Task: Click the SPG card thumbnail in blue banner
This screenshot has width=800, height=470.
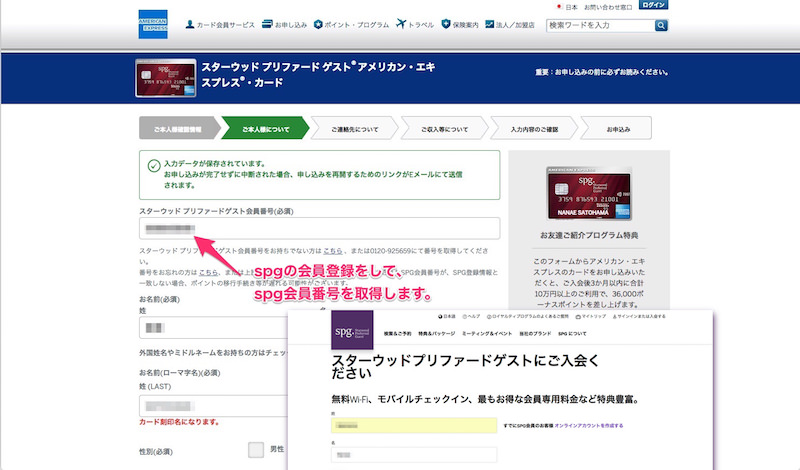Action: pyautogui.click(x=166, y=78)
